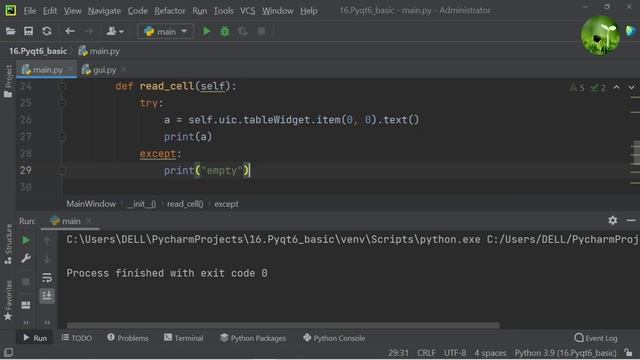
Task: Click the main.py breadcrumb in navigation bar
Action: tap(99, 51)
